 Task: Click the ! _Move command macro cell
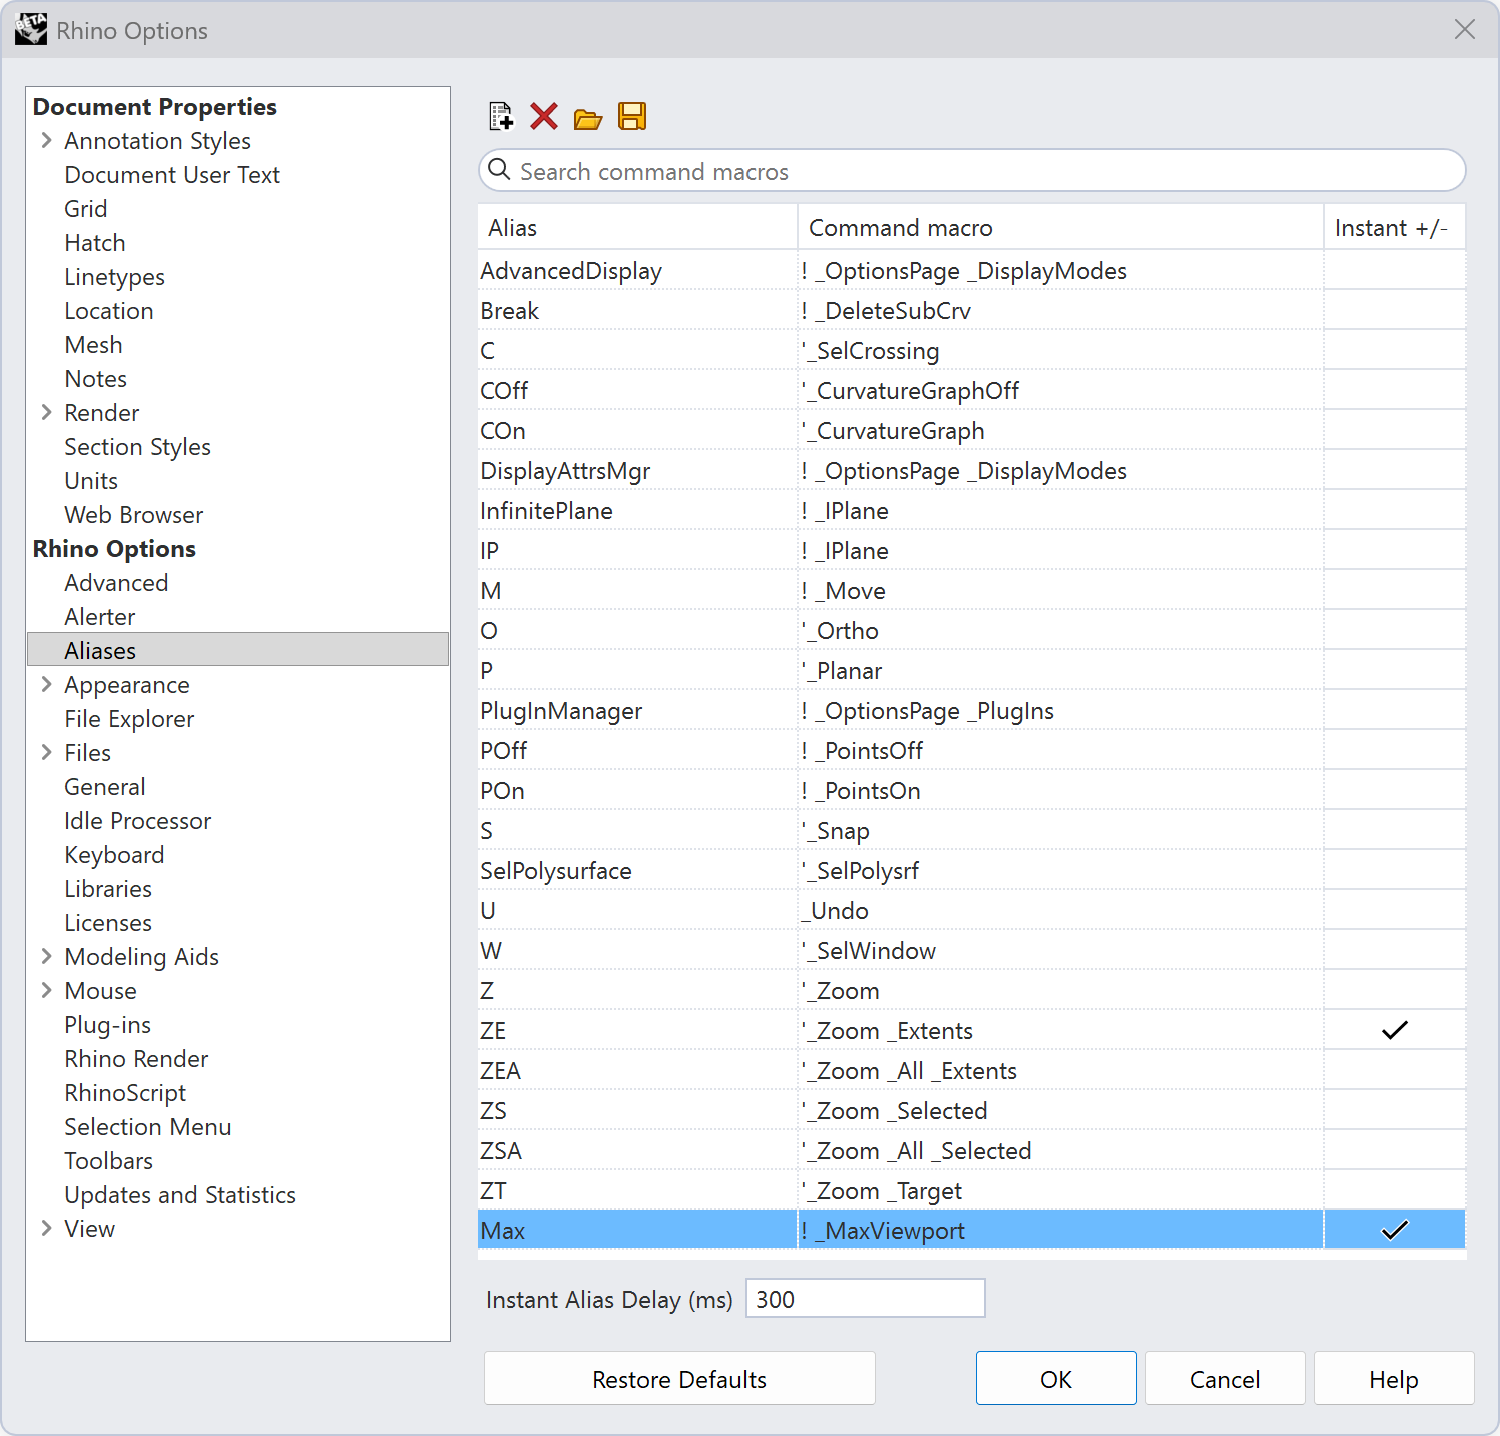pos(1061,590)
